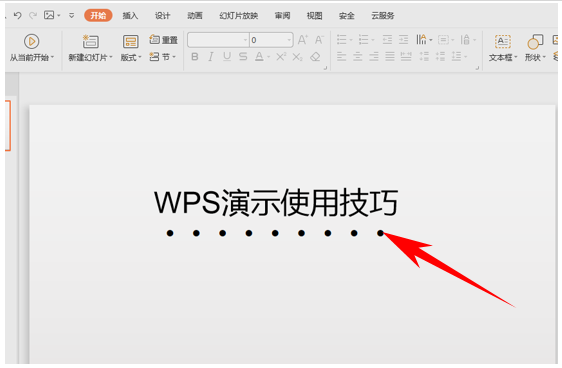Click the bullet list icon
This screenshot has height=368, width=562.
(x=342, y=39)
